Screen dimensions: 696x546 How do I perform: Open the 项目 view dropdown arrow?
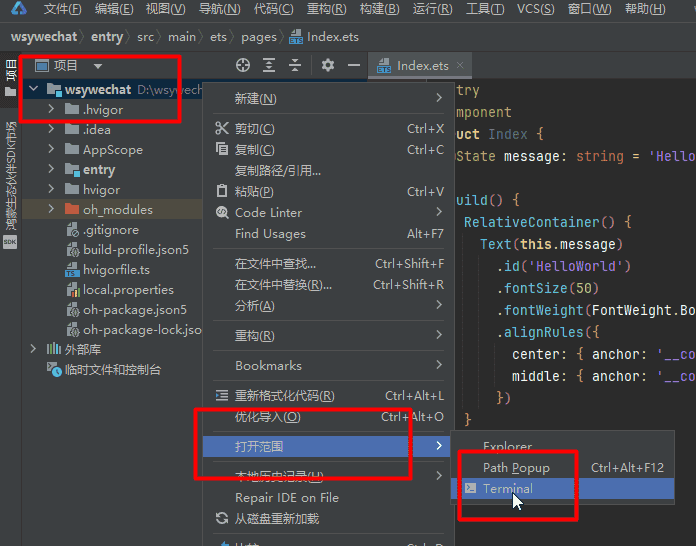(x=98, y=66)
